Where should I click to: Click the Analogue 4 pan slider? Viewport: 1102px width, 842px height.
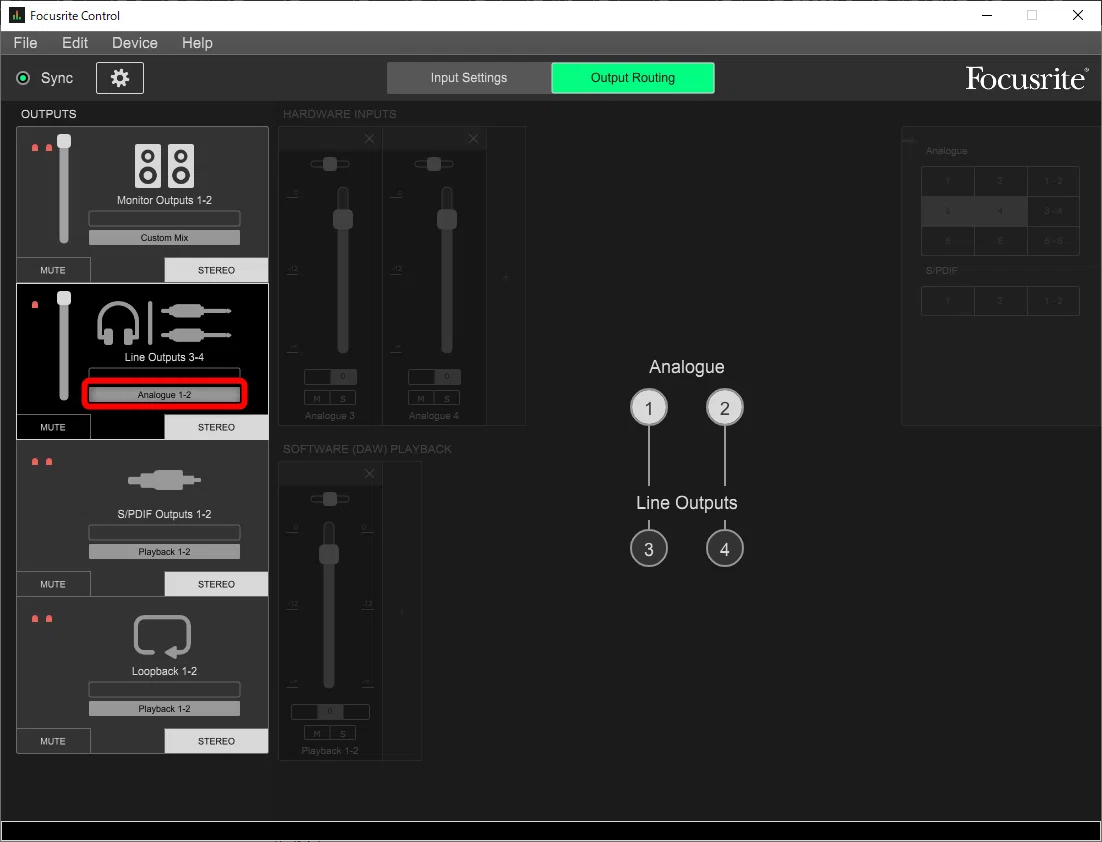pyautogui.click(x=434, y=164)
